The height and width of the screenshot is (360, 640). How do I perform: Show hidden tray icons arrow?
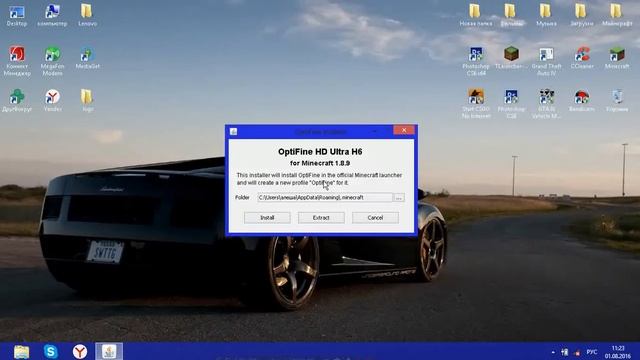[553, 352]
